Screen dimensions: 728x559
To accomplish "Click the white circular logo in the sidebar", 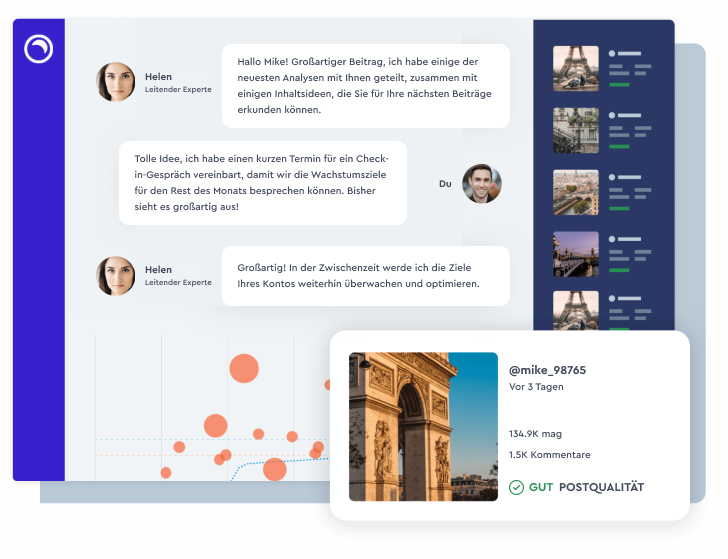I will coord(38,49).
